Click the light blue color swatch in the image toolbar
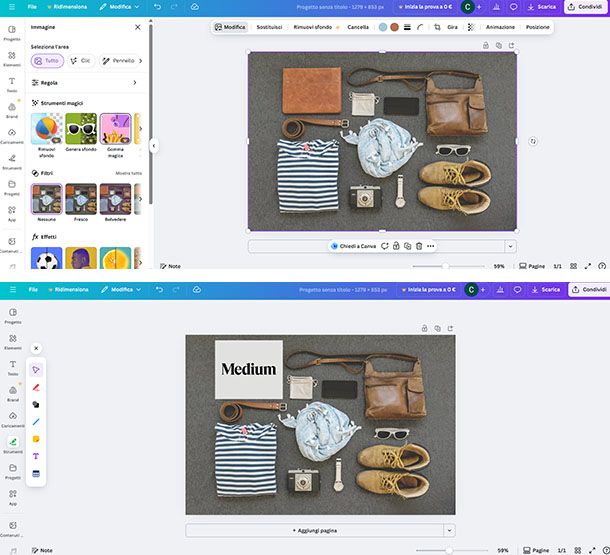The height and width of the screenshot is (555, 610). tap(383, 27)
